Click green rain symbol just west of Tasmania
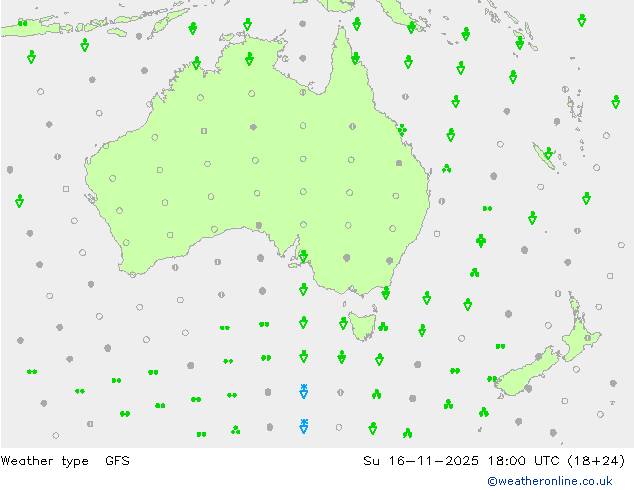This screenshot has width=634, height=490. pos(343,323)
